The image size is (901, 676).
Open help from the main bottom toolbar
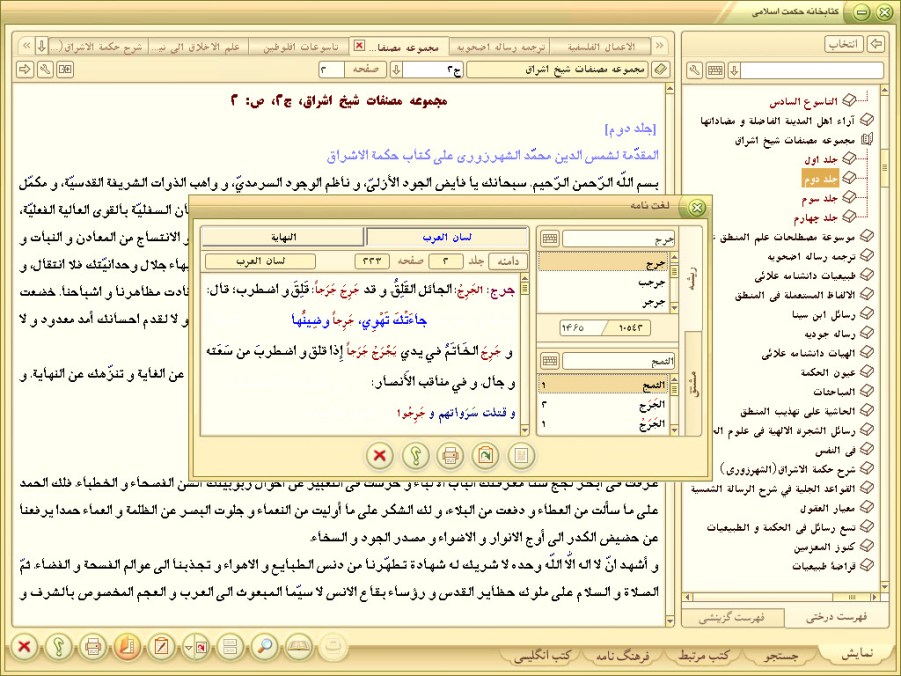pyautogui.click(x=58, y=647)
